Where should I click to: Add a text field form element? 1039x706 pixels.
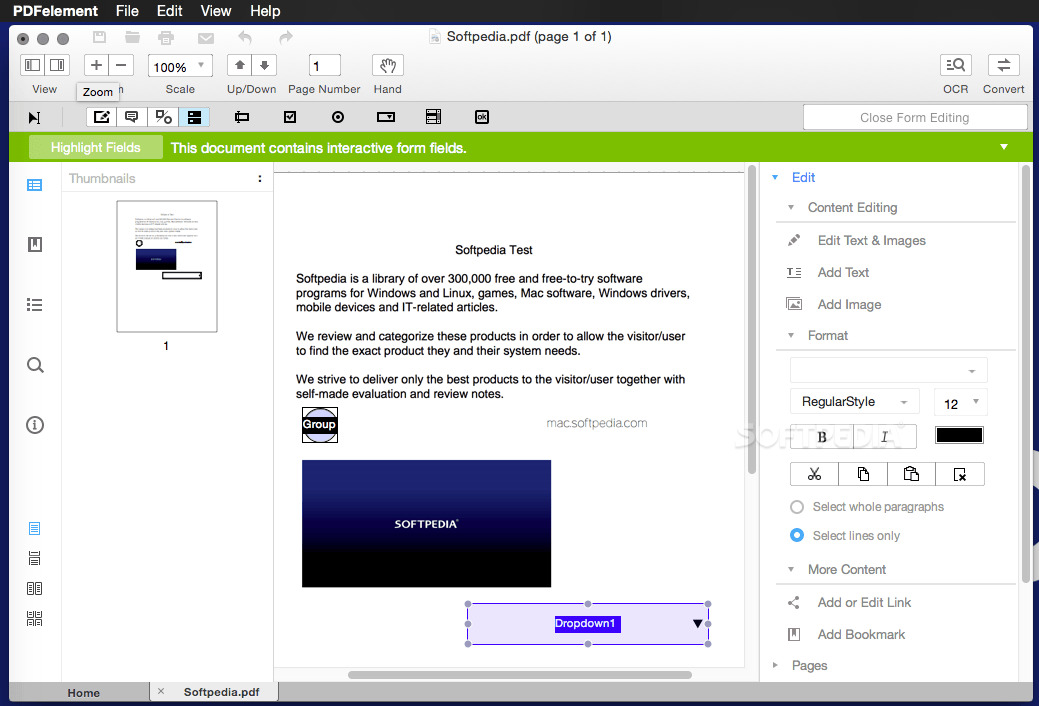(242, 117)
